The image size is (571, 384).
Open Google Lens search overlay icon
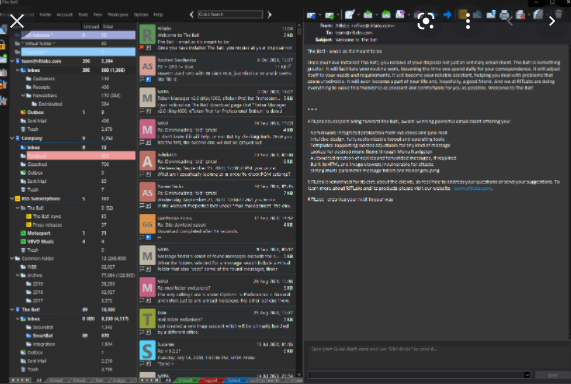[x=426, y=21]
